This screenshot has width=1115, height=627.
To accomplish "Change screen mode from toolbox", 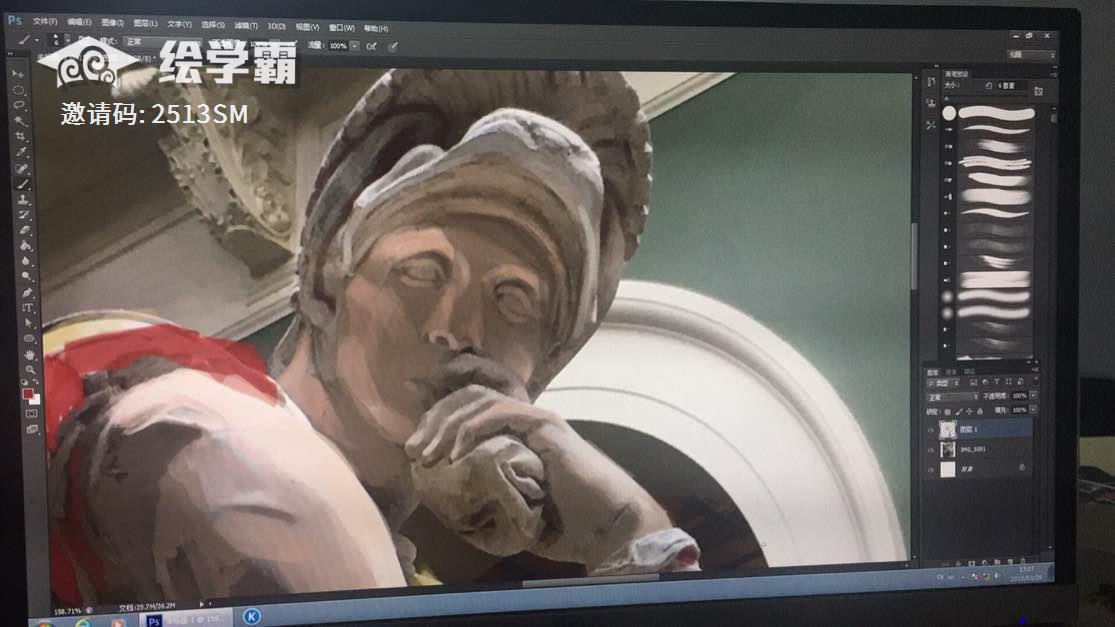I will [33, 429].
